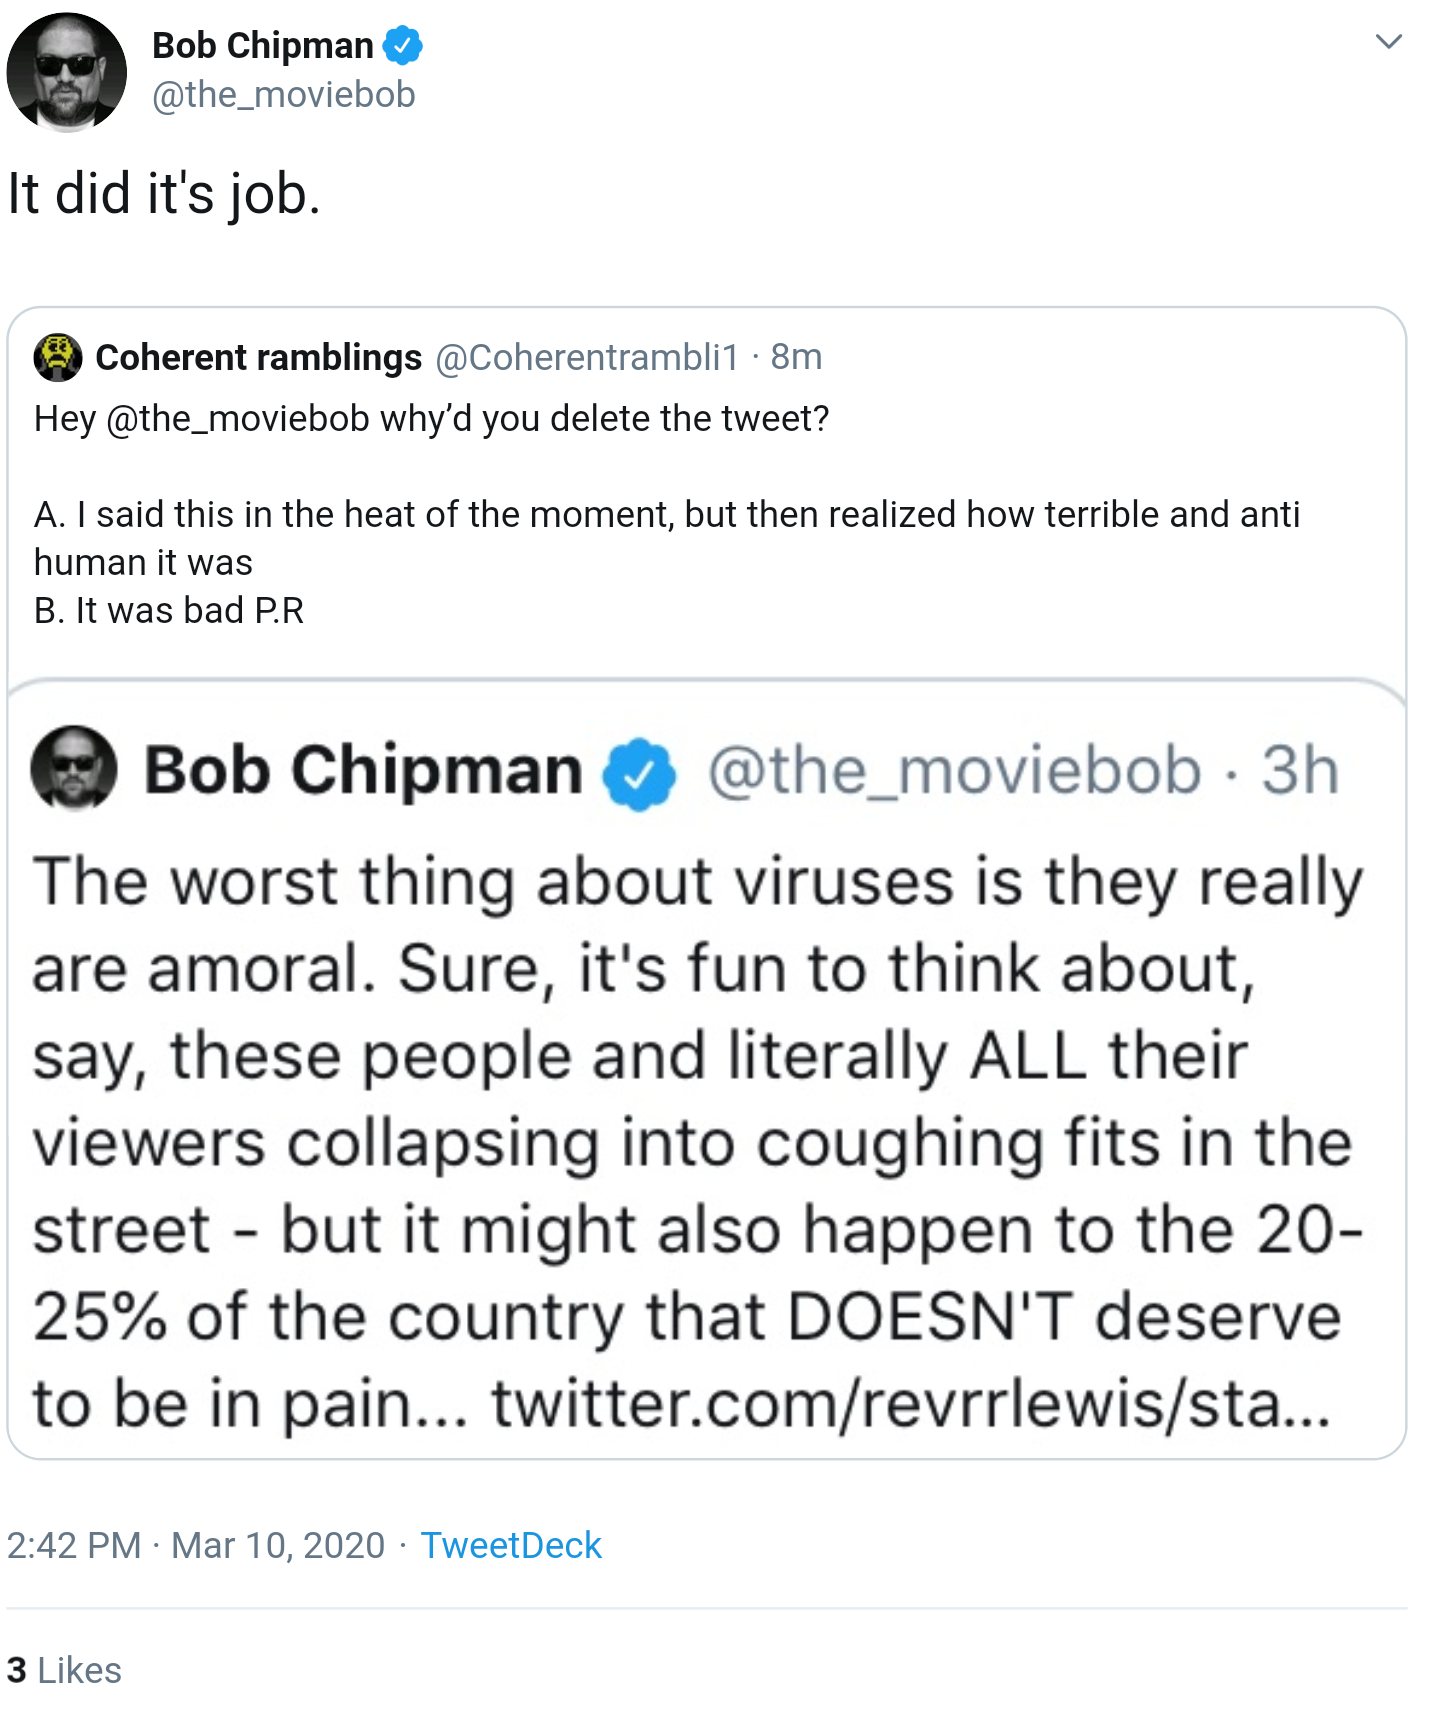1440x1727 pixels.
Task: Click the verified badge in the embedded screenshot
Action: 640,772
